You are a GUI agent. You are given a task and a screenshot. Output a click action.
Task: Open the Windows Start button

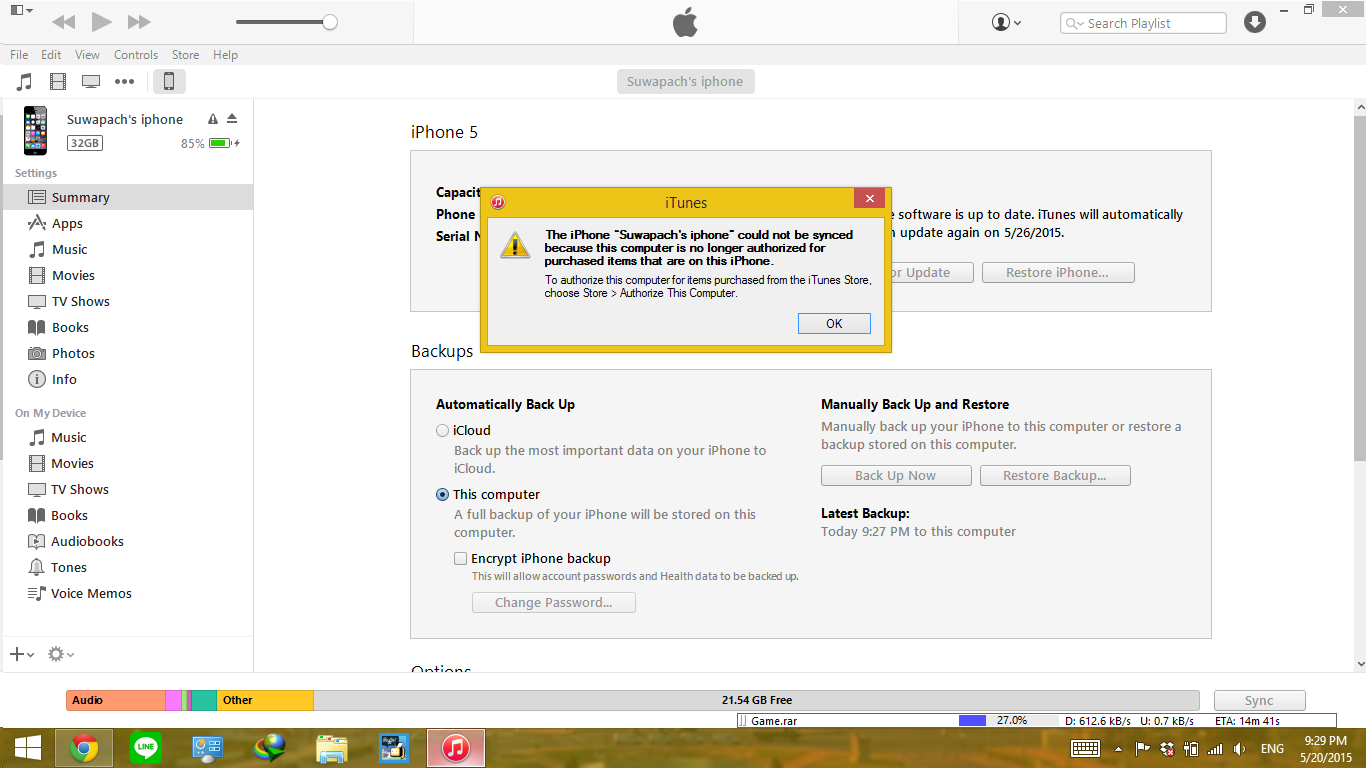(27, 748)
